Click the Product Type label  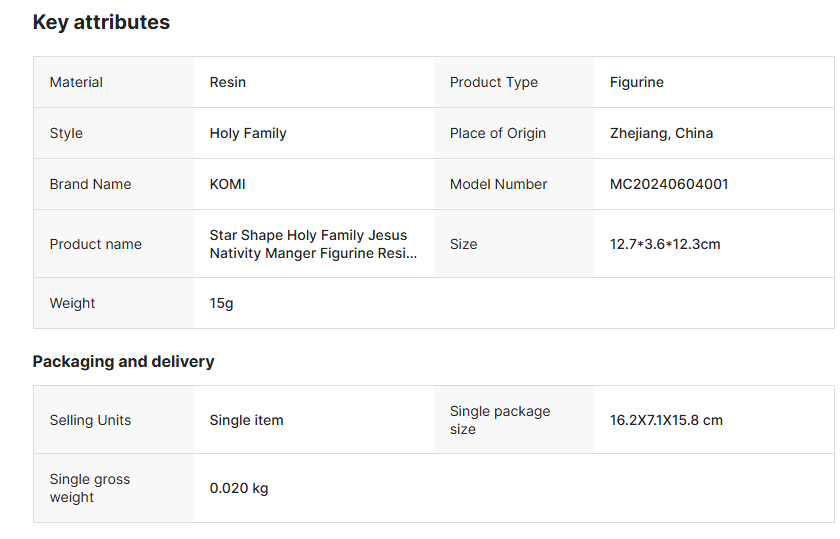click(494, 82)
